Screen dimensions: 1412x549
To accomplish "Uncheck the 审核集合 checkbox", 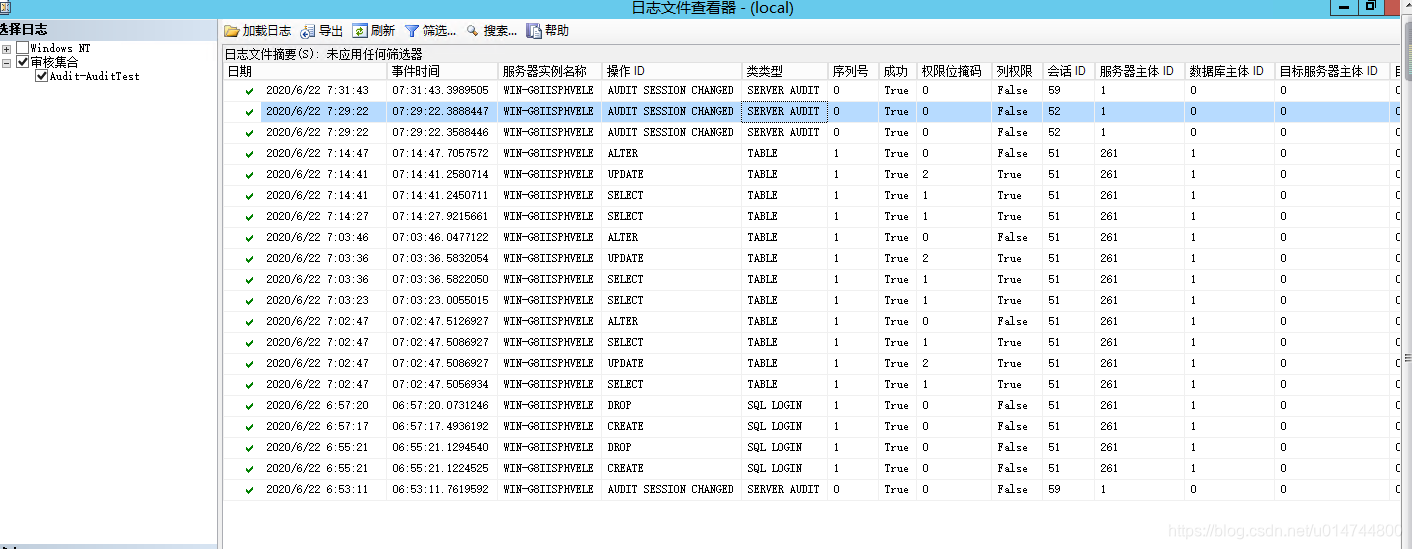I will click(22, 62).
